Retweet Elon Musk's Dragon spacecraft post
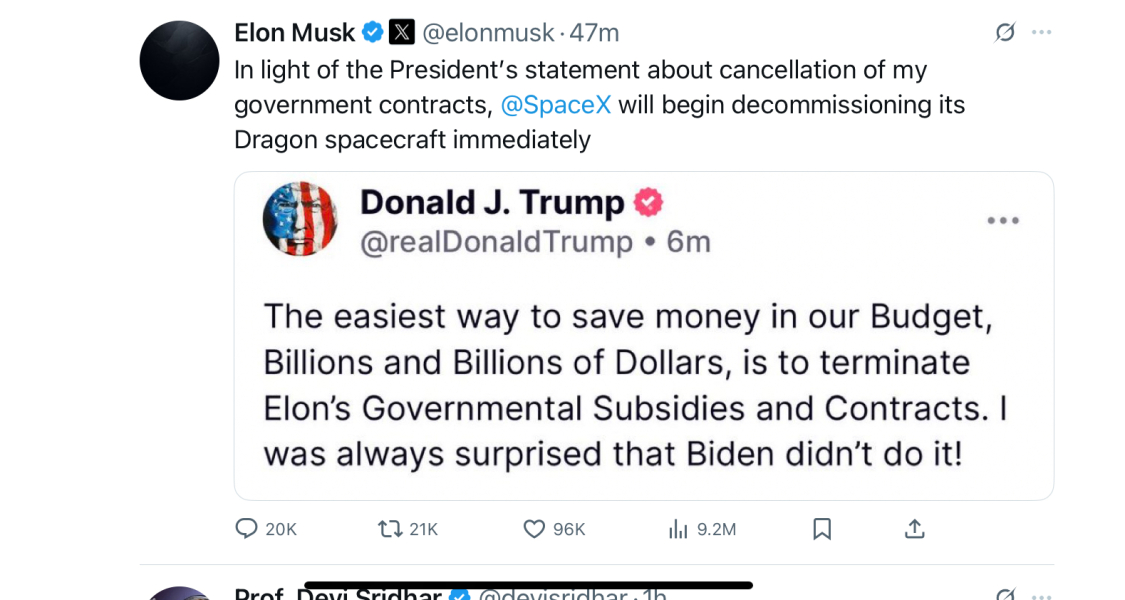Viewport: 1125px width, 600px height. (x=389, y=529)
